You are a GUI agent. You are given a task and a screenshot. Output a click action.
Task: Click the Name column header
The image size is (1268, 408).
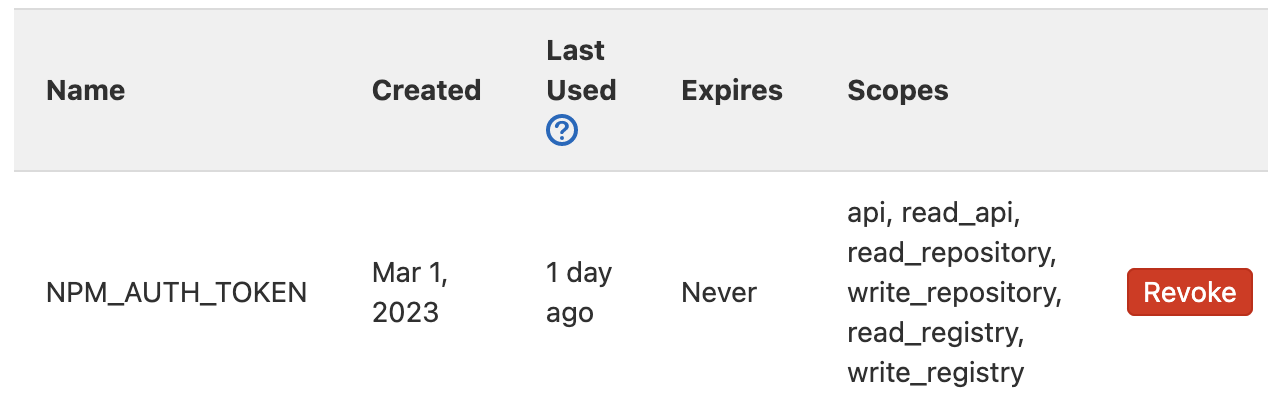pos(86,90)
